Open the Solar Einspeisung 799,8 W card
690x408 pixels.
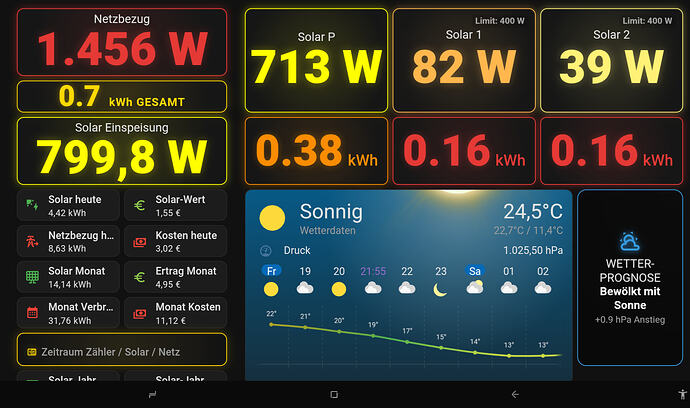(x=122, y=151)
